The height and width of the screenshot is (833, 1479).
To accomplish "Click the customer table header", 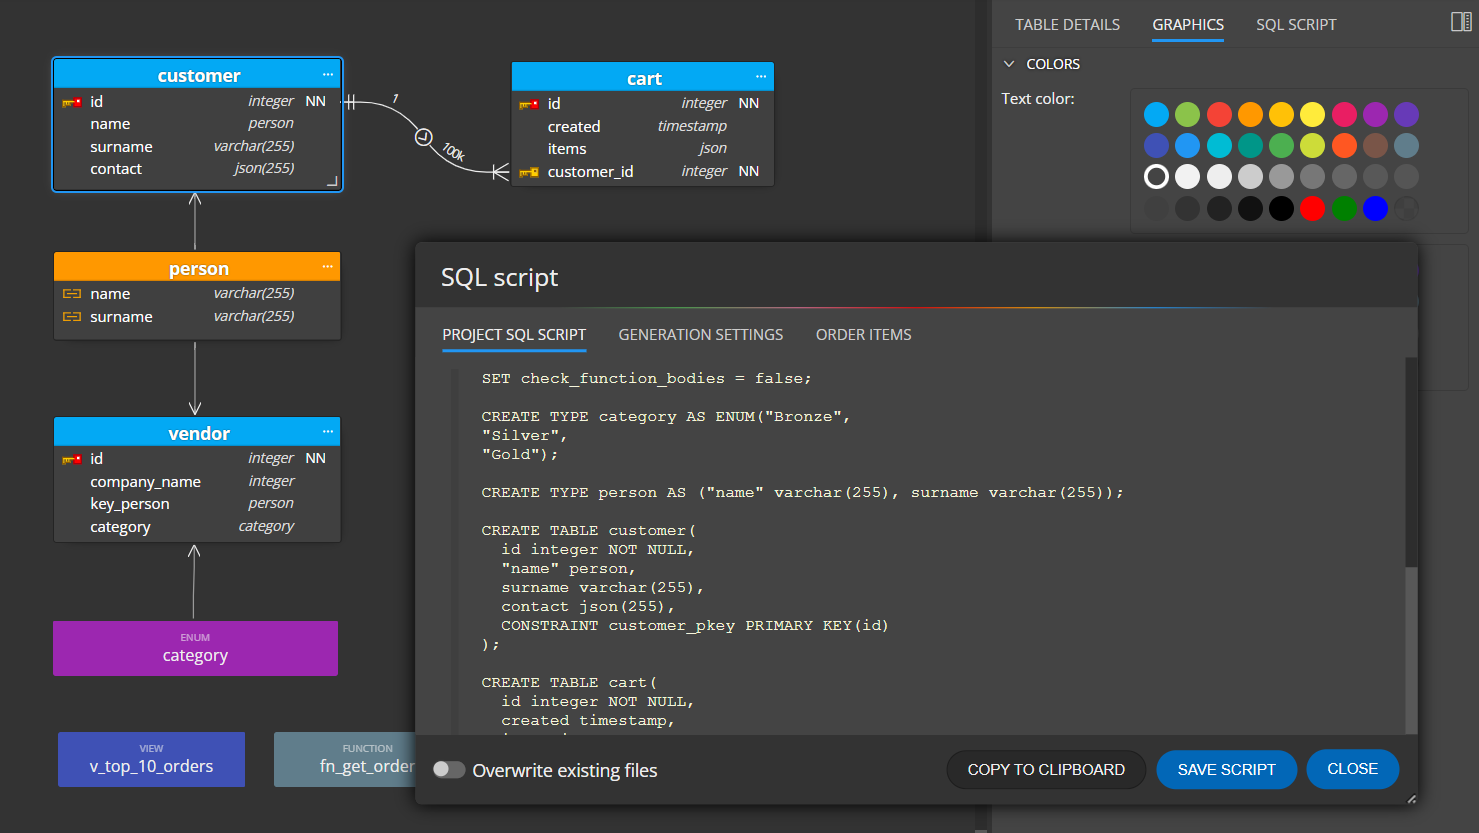I will tap(198, 74).
